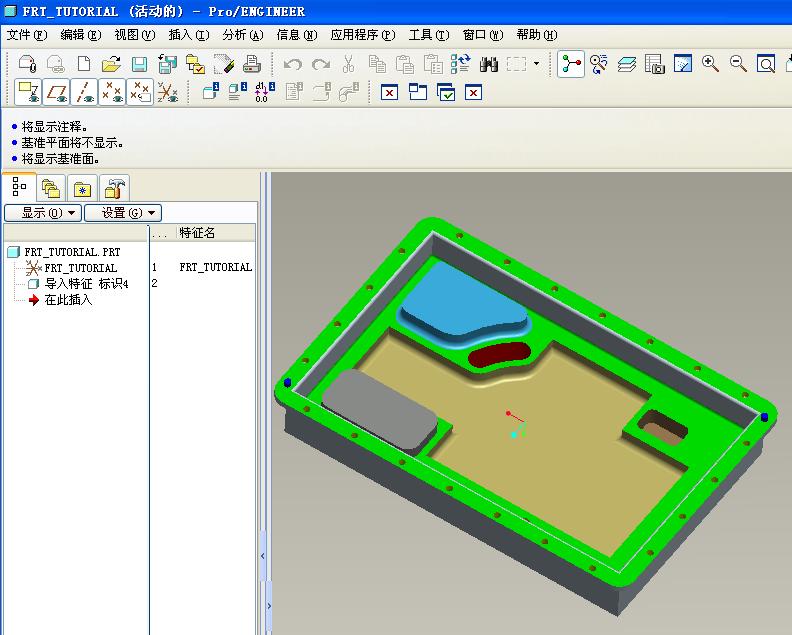Viewport: 792px width, 635px height.
Task: Click the Save a Copy icon
Action: coord(167,64)
